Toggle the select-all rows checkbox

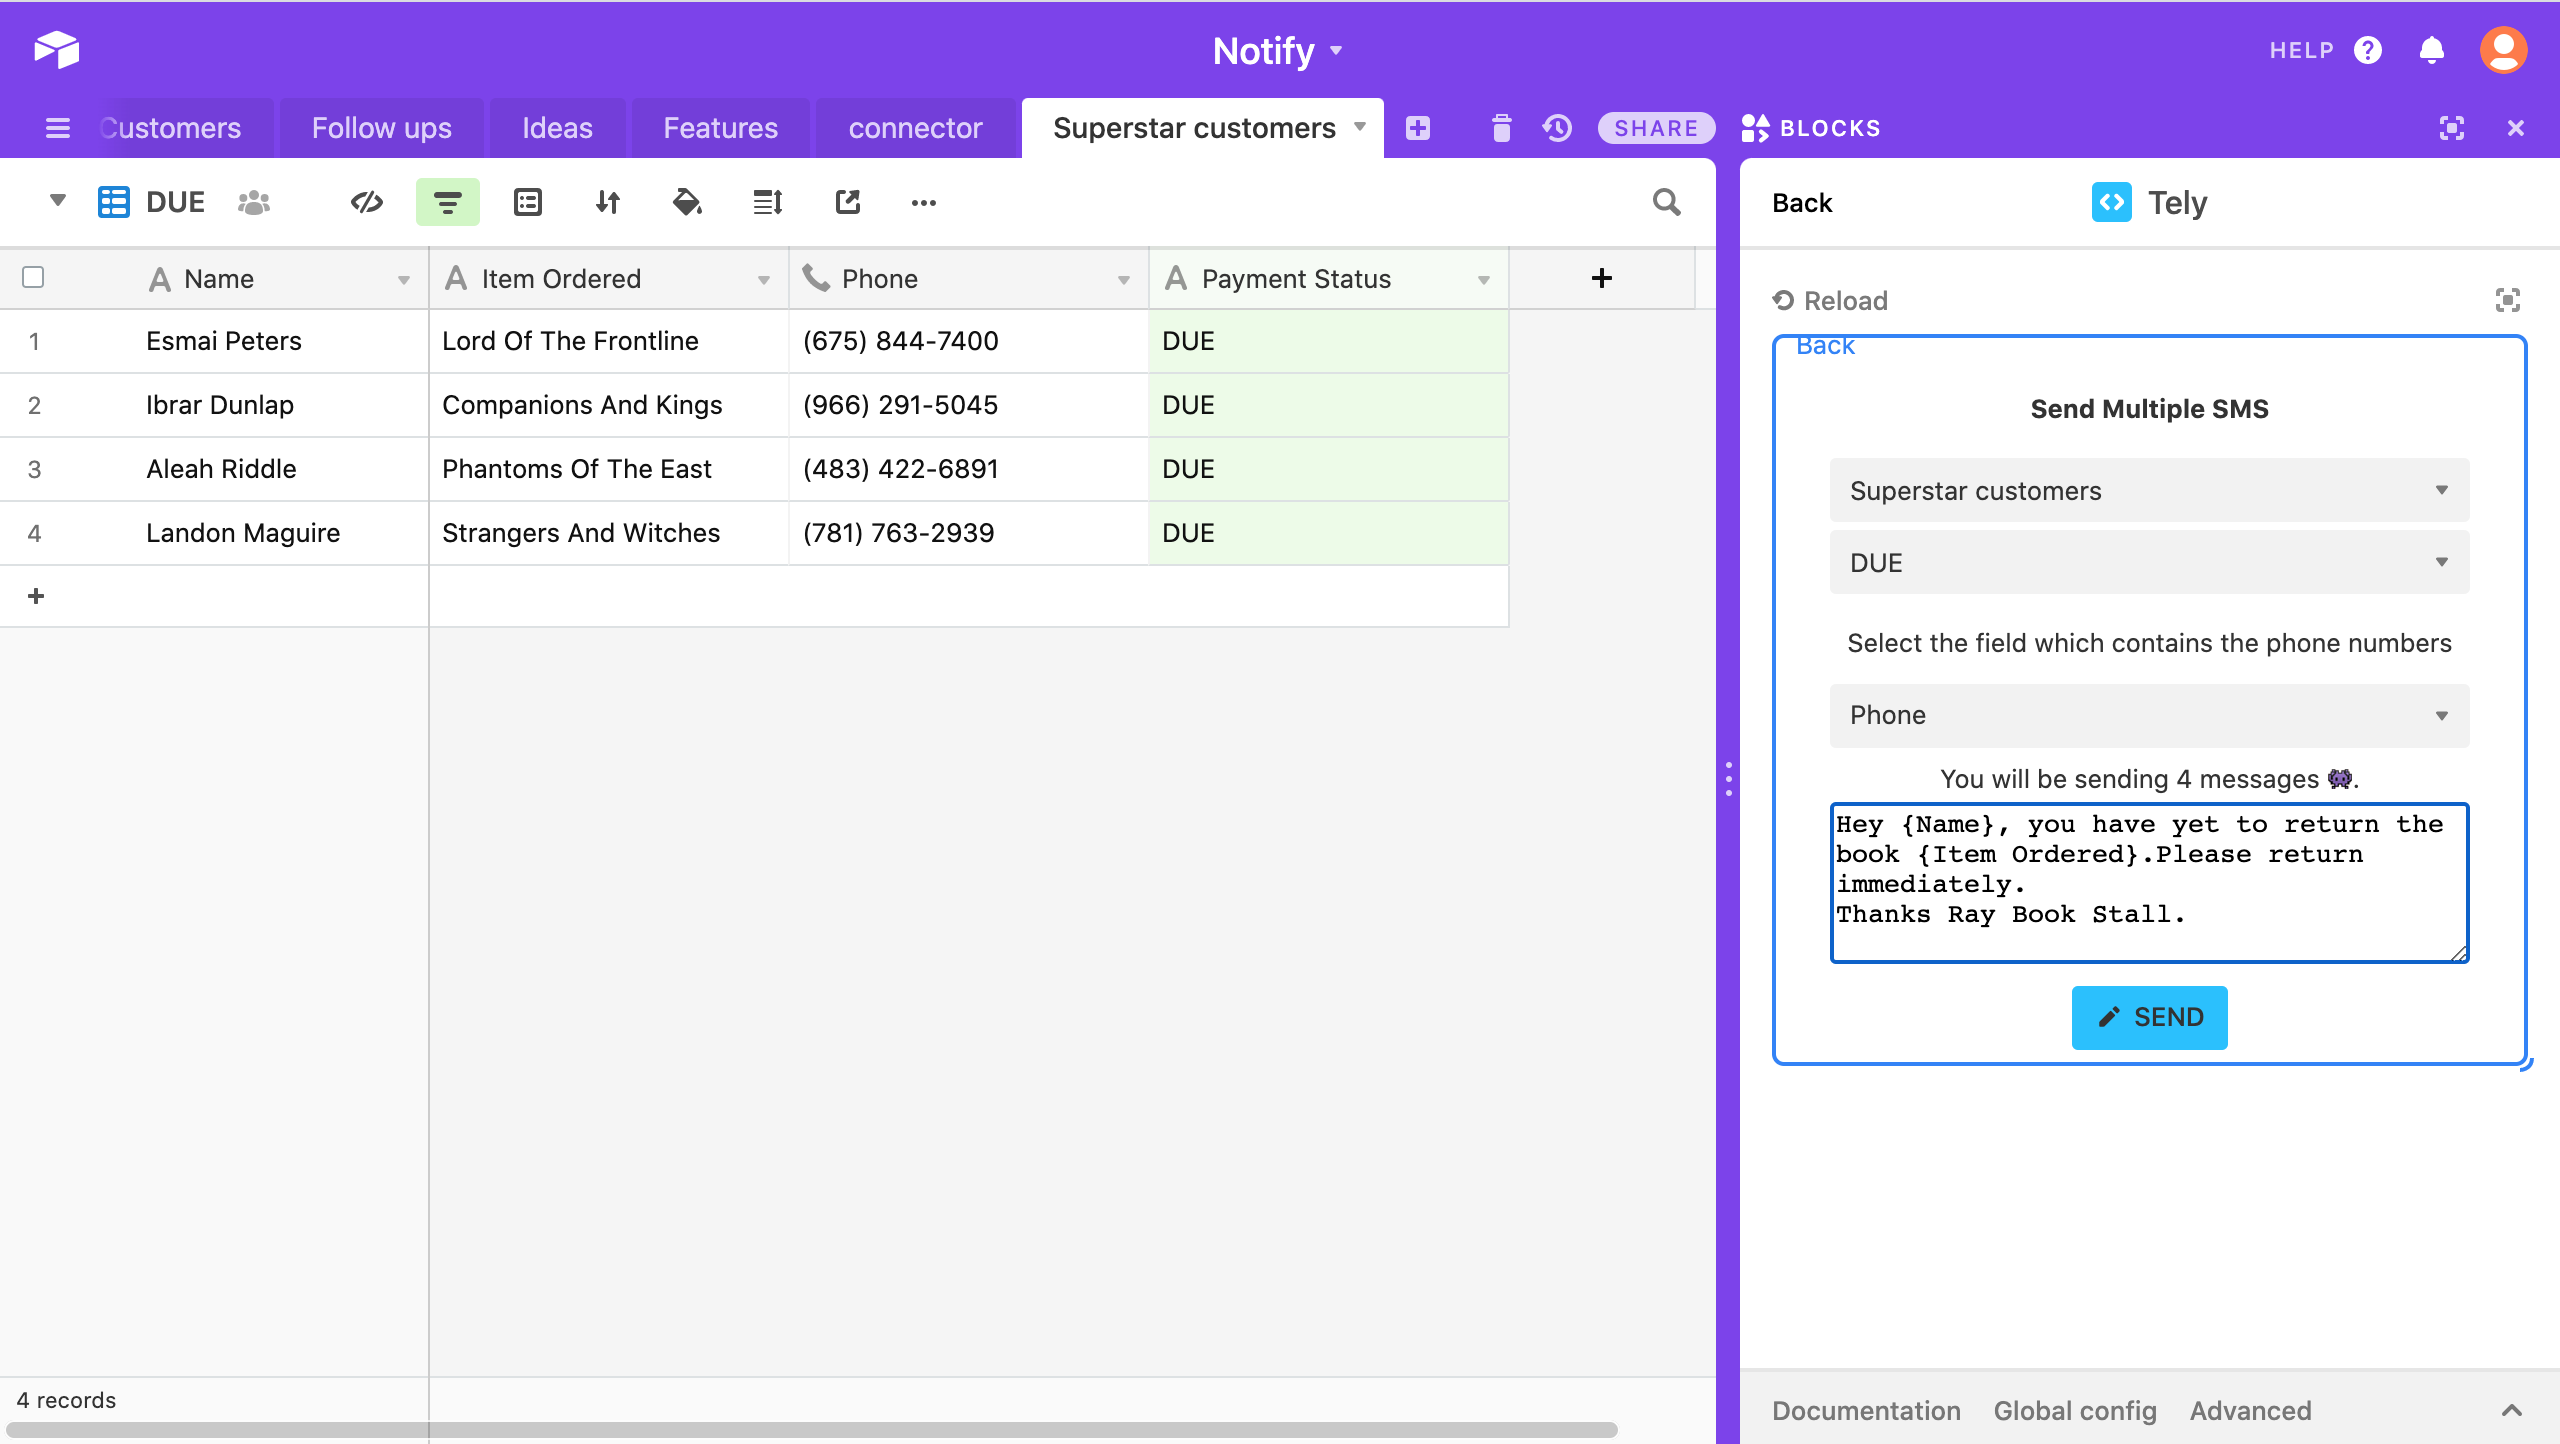click(x=33, y=277)
